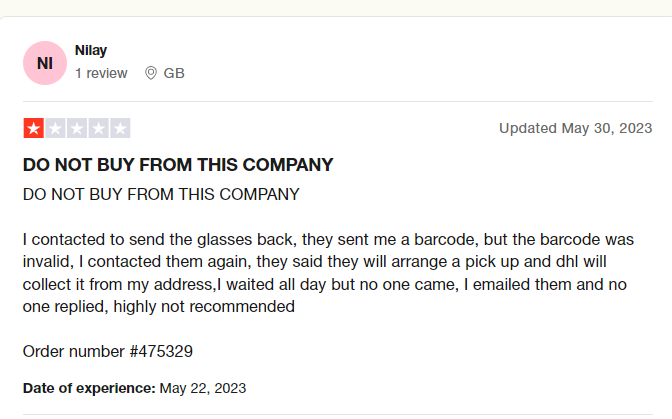Viewport: 672px width, 419px height.
Task: Click the '1 review' count text
Action: [x=101, y=73]
